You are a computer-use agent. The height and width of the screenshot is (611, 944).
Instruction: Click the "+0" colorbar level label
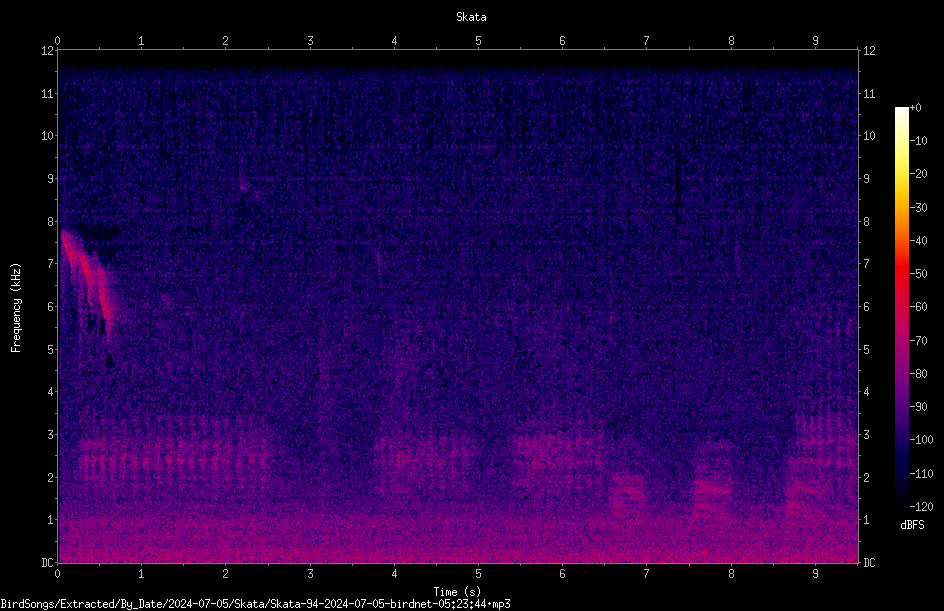(x=915, y=108)
